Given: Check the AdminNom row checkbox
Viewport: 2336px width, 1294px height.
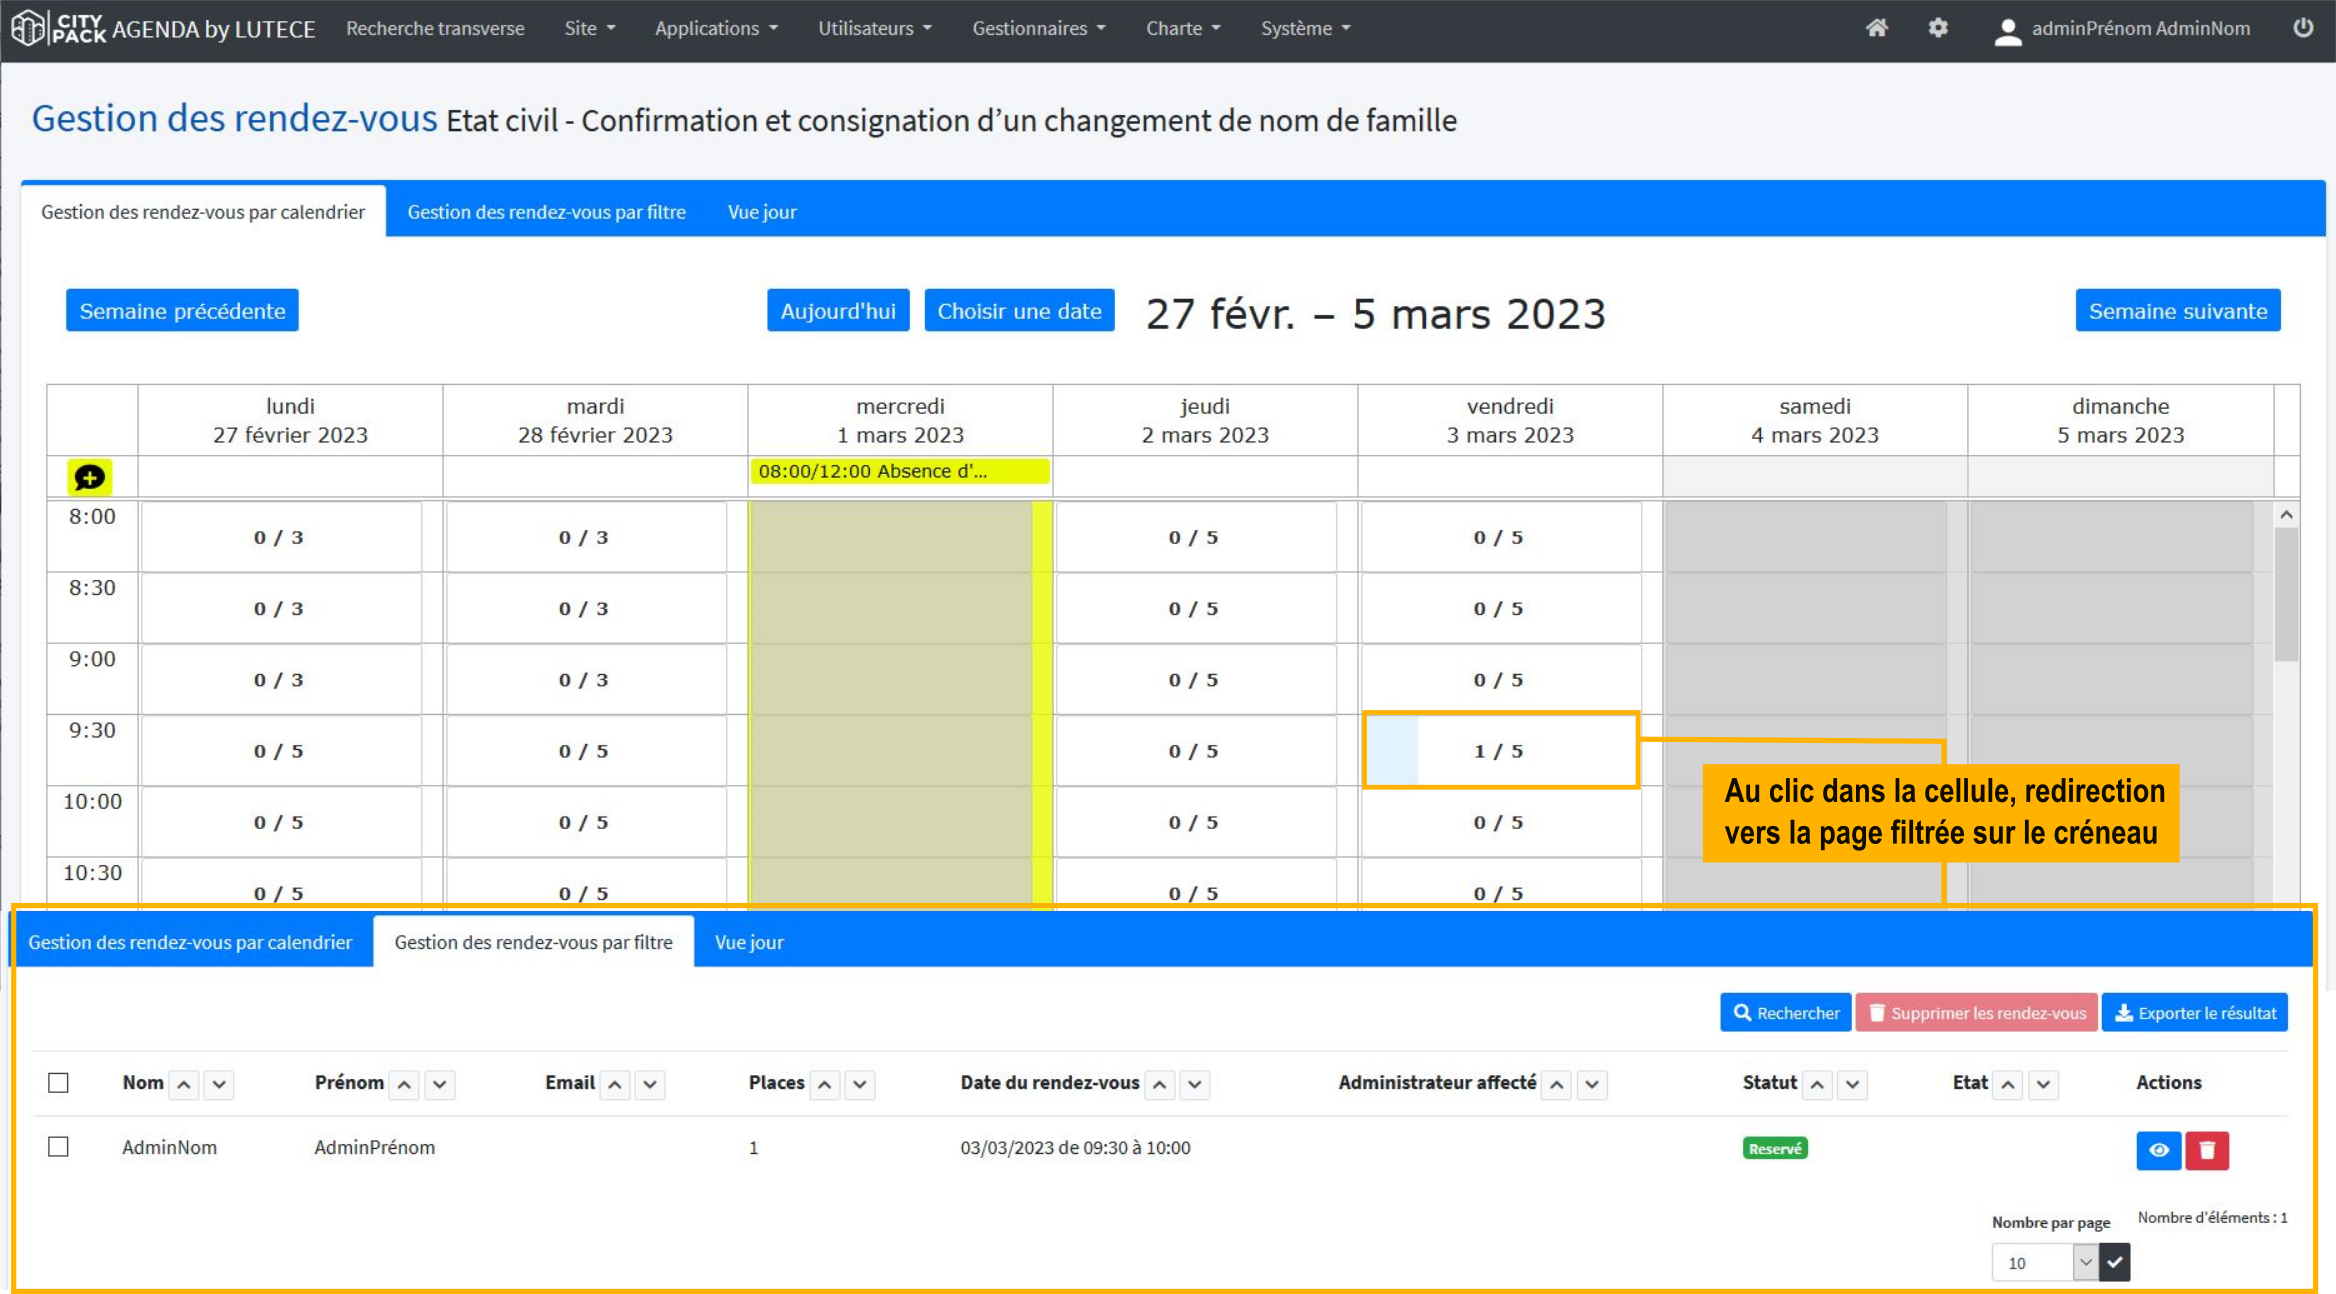Looking at the screenshot, I should click(x=57, y=1147).
